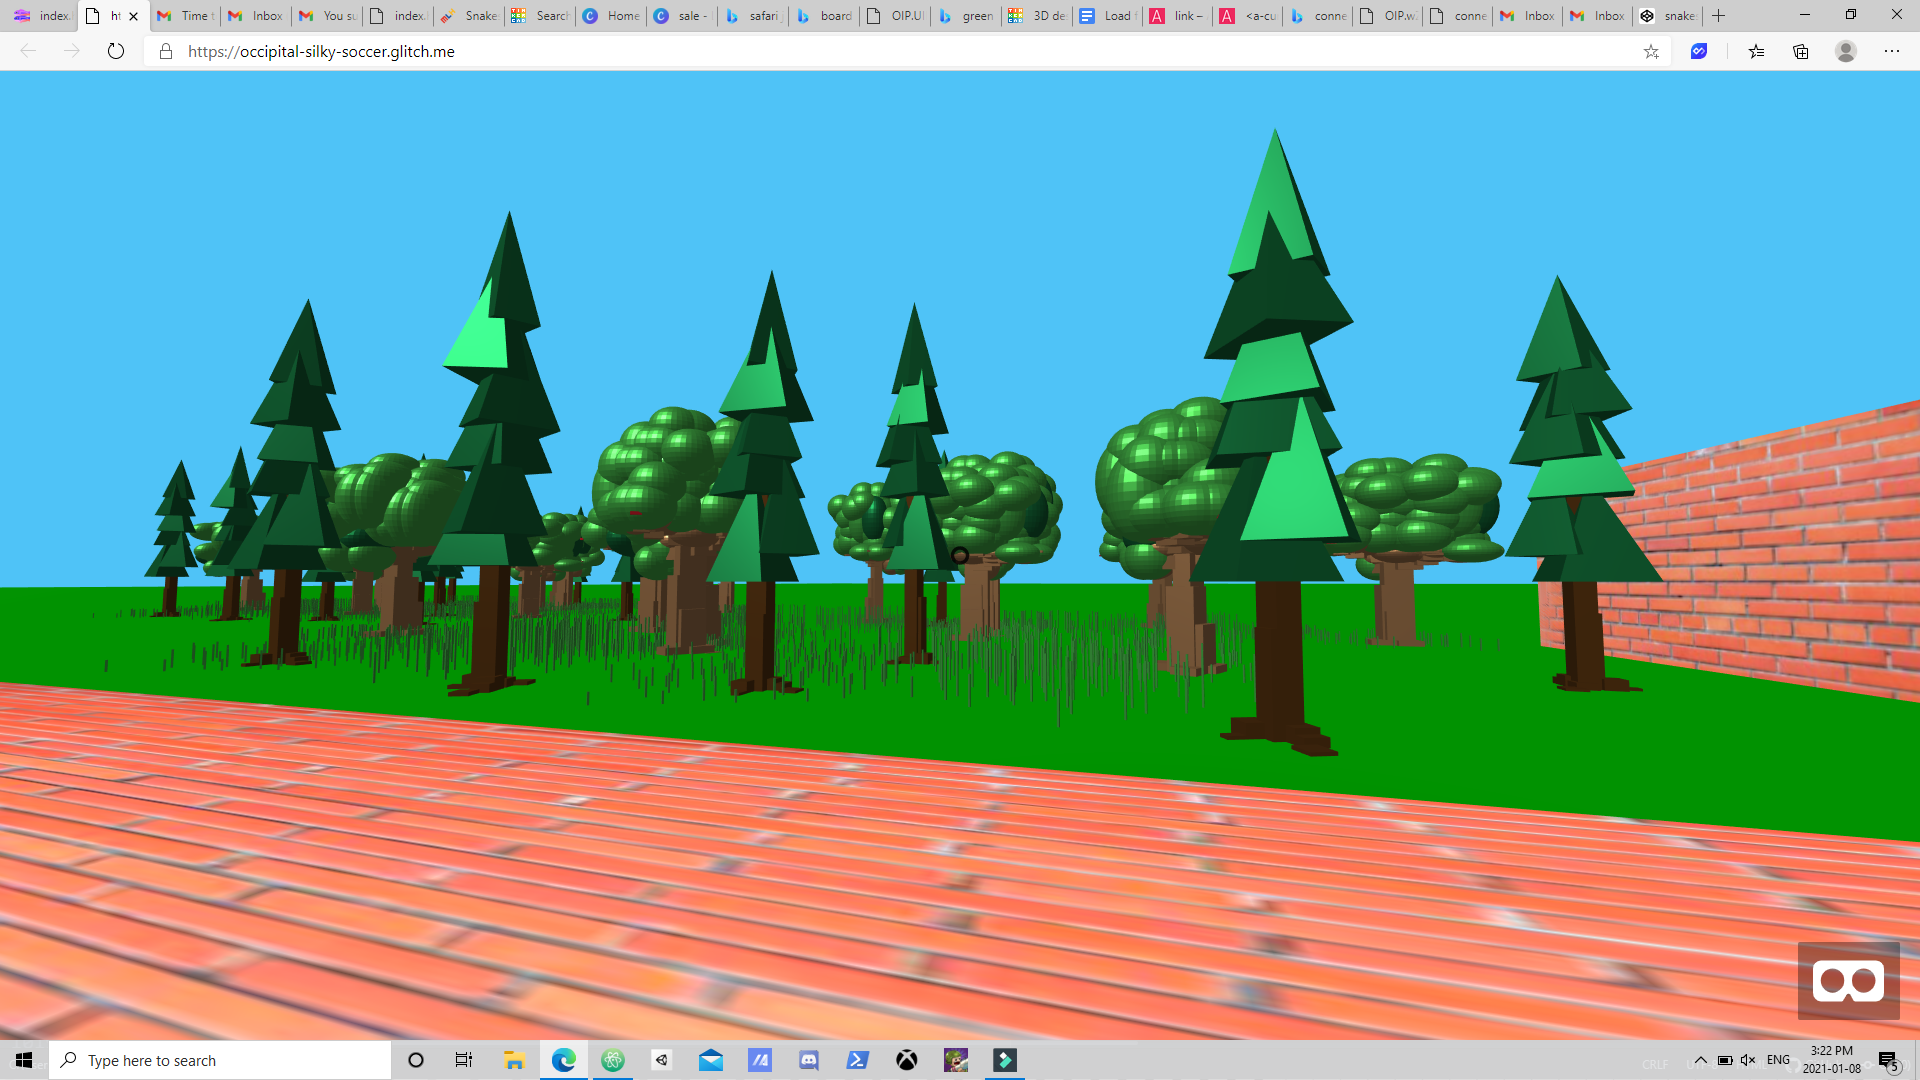Open the ENG language input selector
Screen dimensions: 1920x1080
[1778, 1060]
